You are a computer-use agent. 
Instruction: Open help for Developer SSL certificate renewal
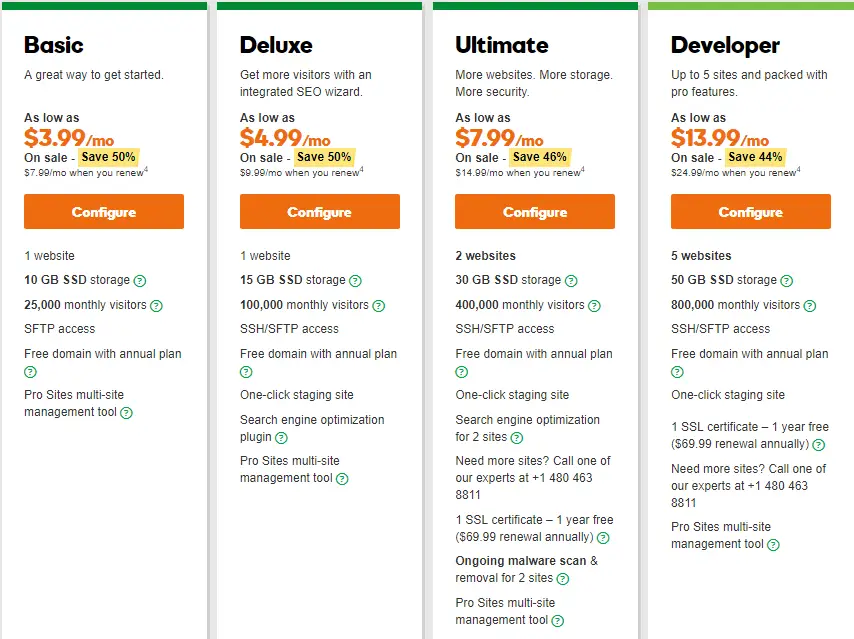click(x=819, y=445)
